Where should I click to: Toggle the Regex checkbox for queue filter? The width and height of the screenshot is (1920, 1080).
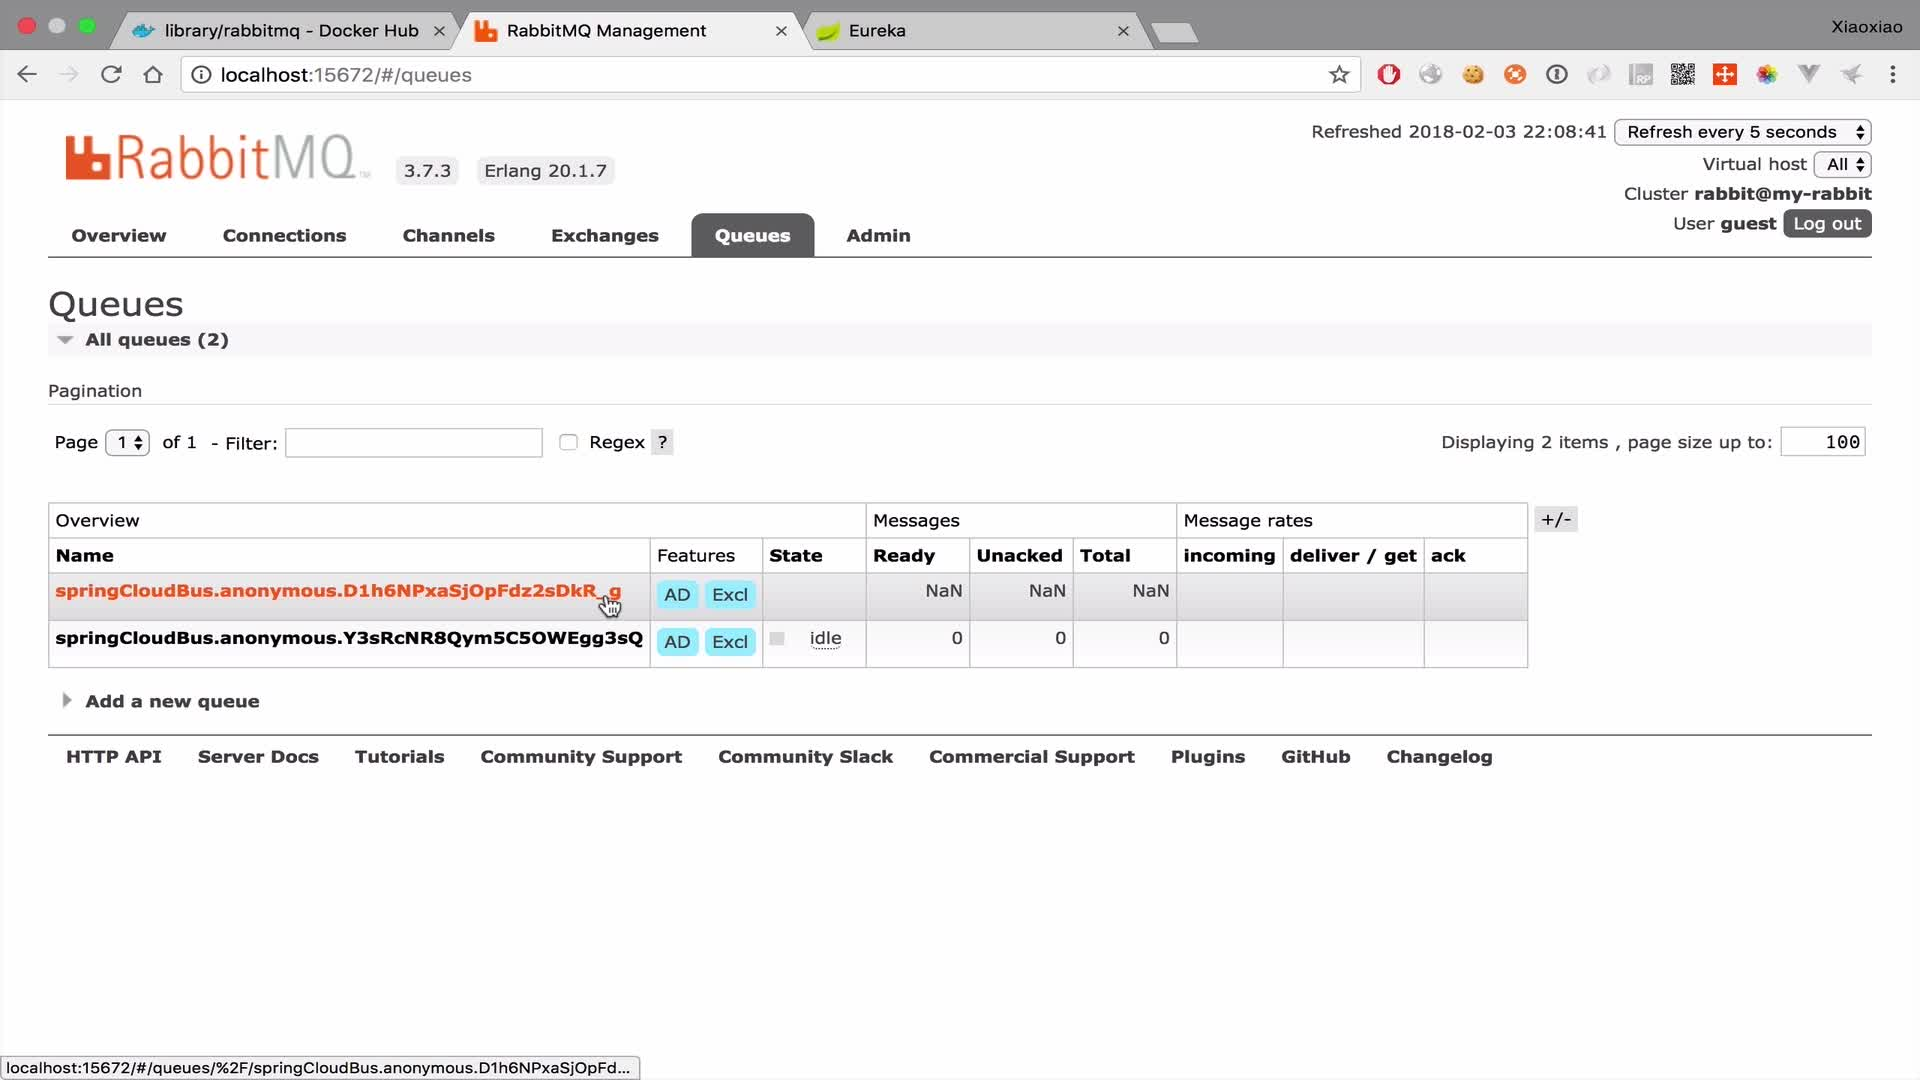coord(568,442)
